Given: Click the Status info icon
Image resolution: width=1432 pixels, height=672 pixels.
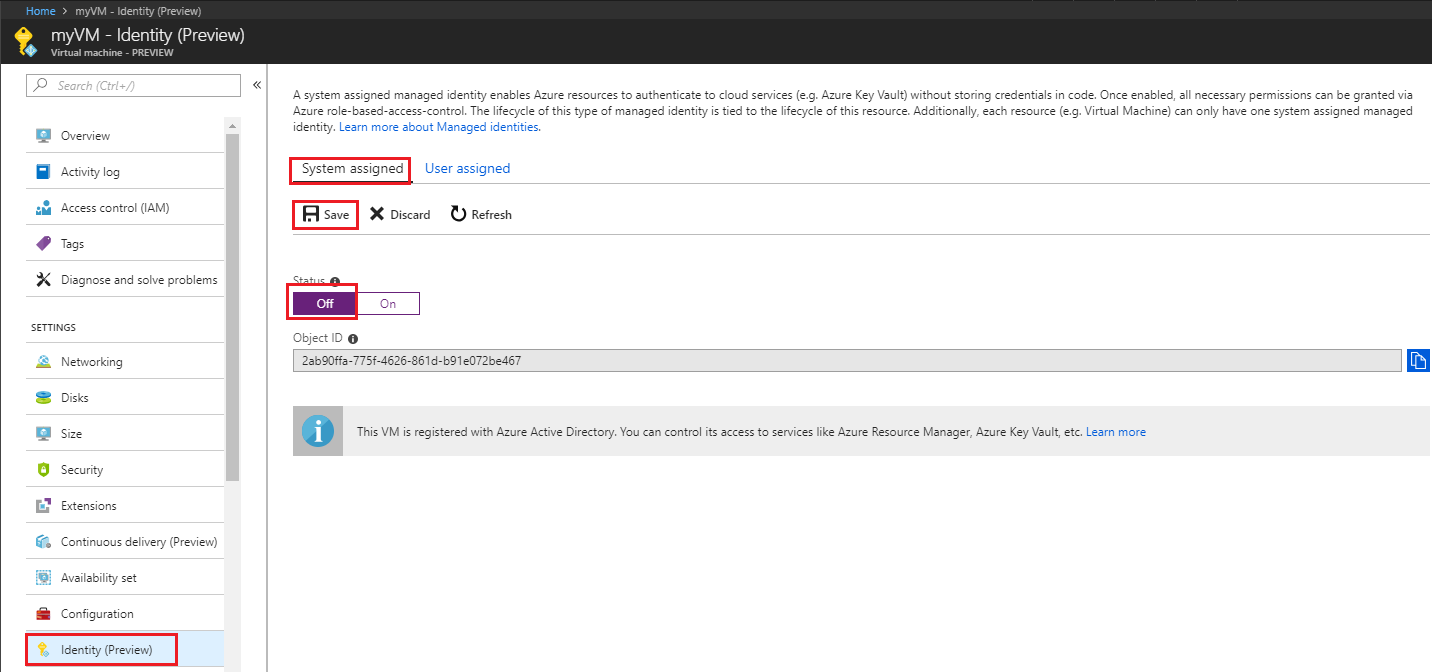Looking at the screenshot, I should [x=335, y=282].
